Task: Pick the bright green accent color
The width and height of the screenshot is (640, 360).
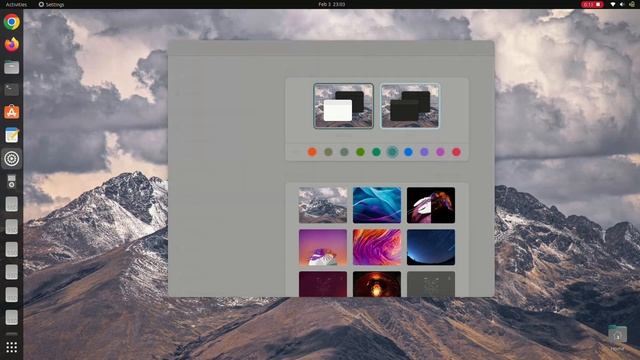Action: 360,152
